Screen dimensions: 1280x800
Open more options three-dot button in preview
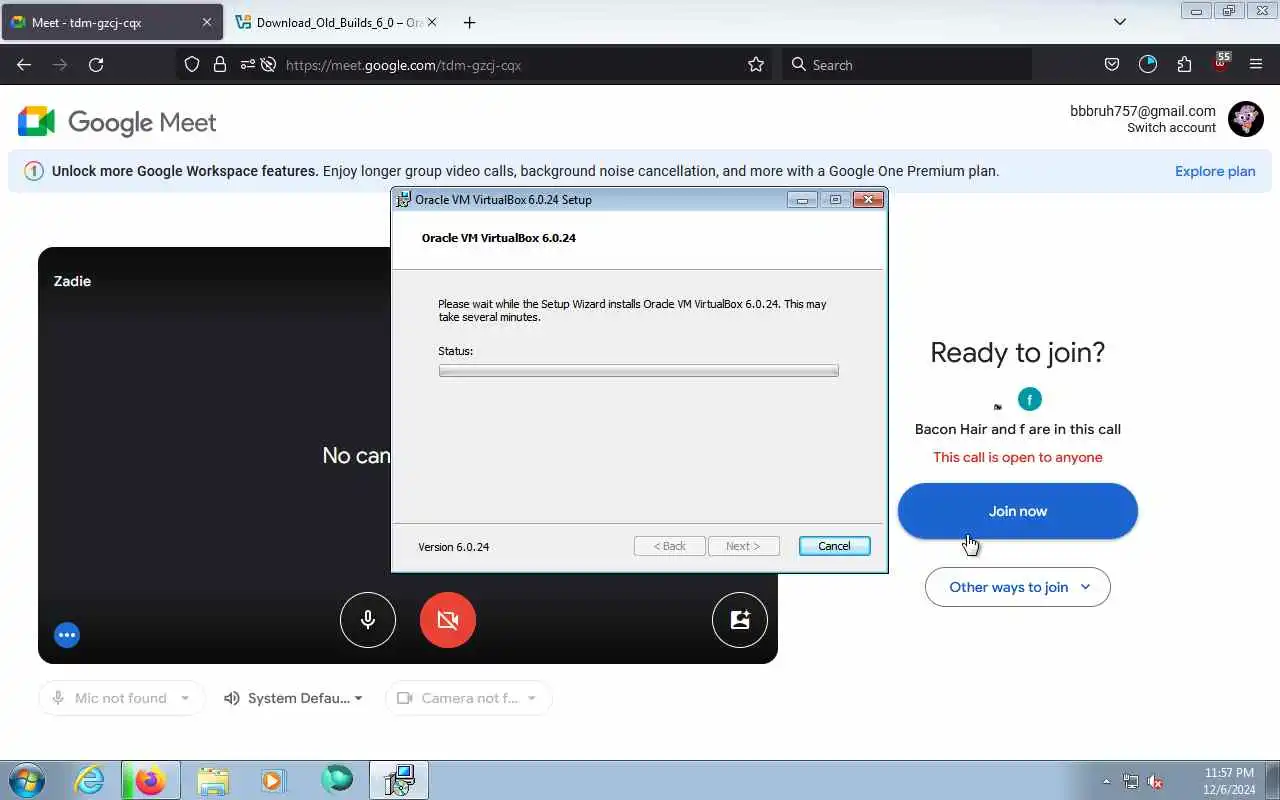tap(67, 635)
